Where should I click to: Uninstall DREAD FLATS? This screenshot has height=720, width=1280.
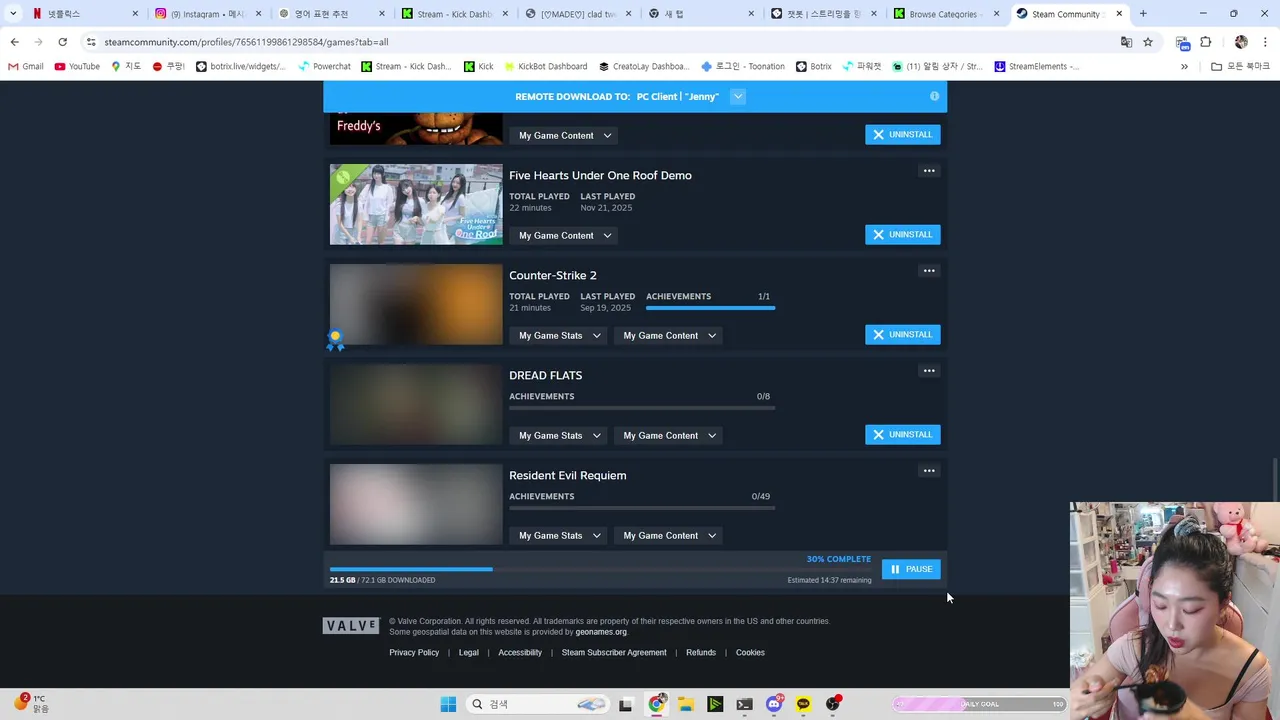(x=902, y=434)
